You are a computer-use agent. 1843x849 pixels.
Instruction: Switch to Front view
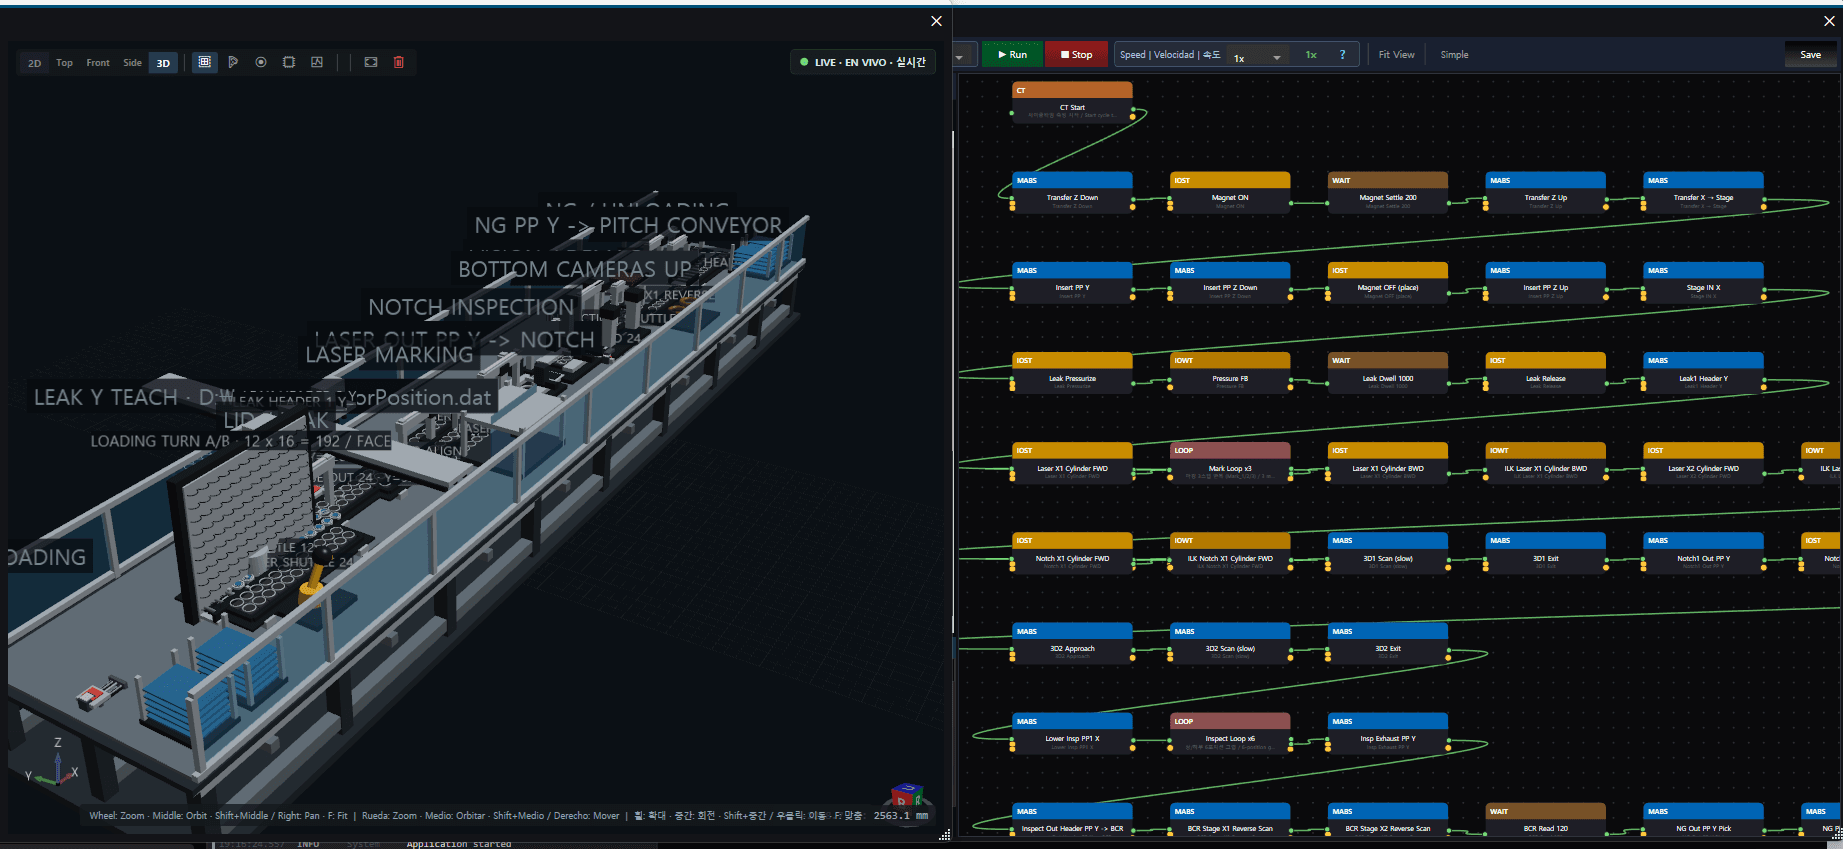point(98,63)
